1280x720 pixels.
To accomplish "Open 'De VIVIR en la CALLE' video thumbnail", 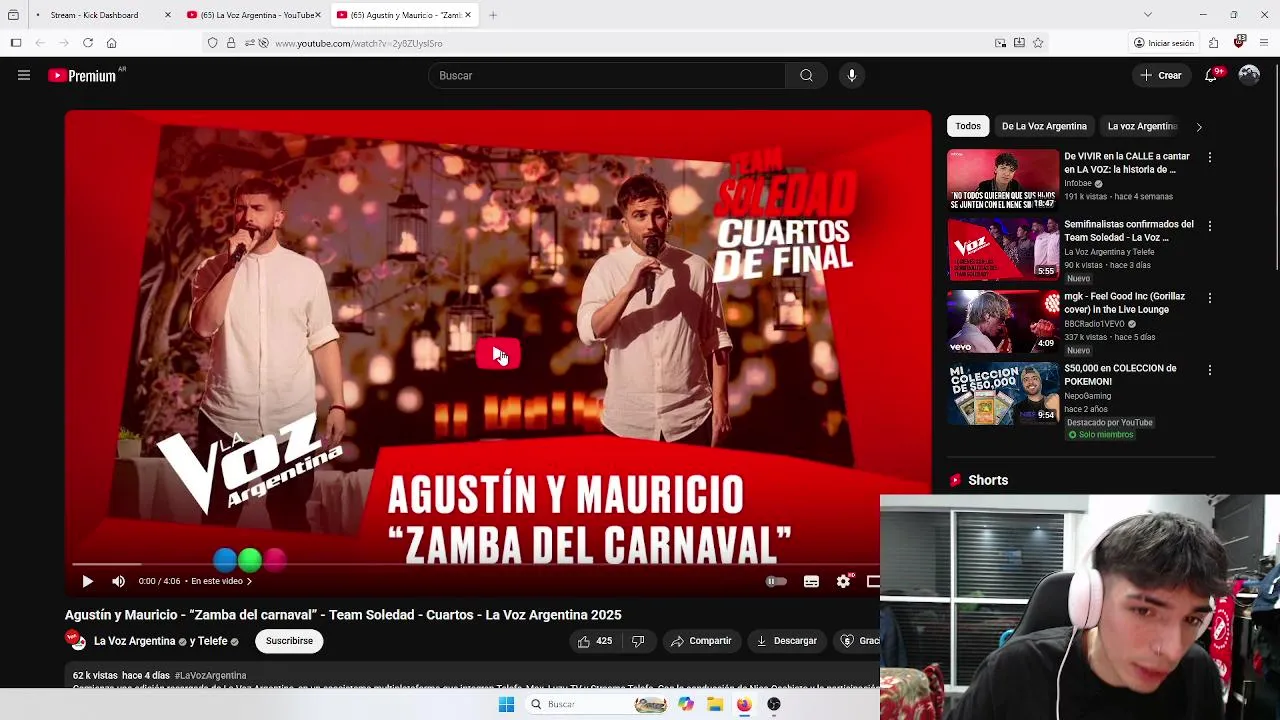I will click(x=1003, y=180).
